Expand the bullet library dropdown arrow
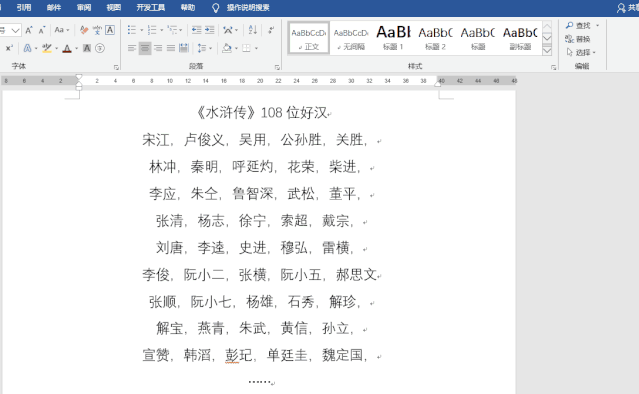This screenshot has width=639, height=394. pyautogui.click(x=141, y=31)
